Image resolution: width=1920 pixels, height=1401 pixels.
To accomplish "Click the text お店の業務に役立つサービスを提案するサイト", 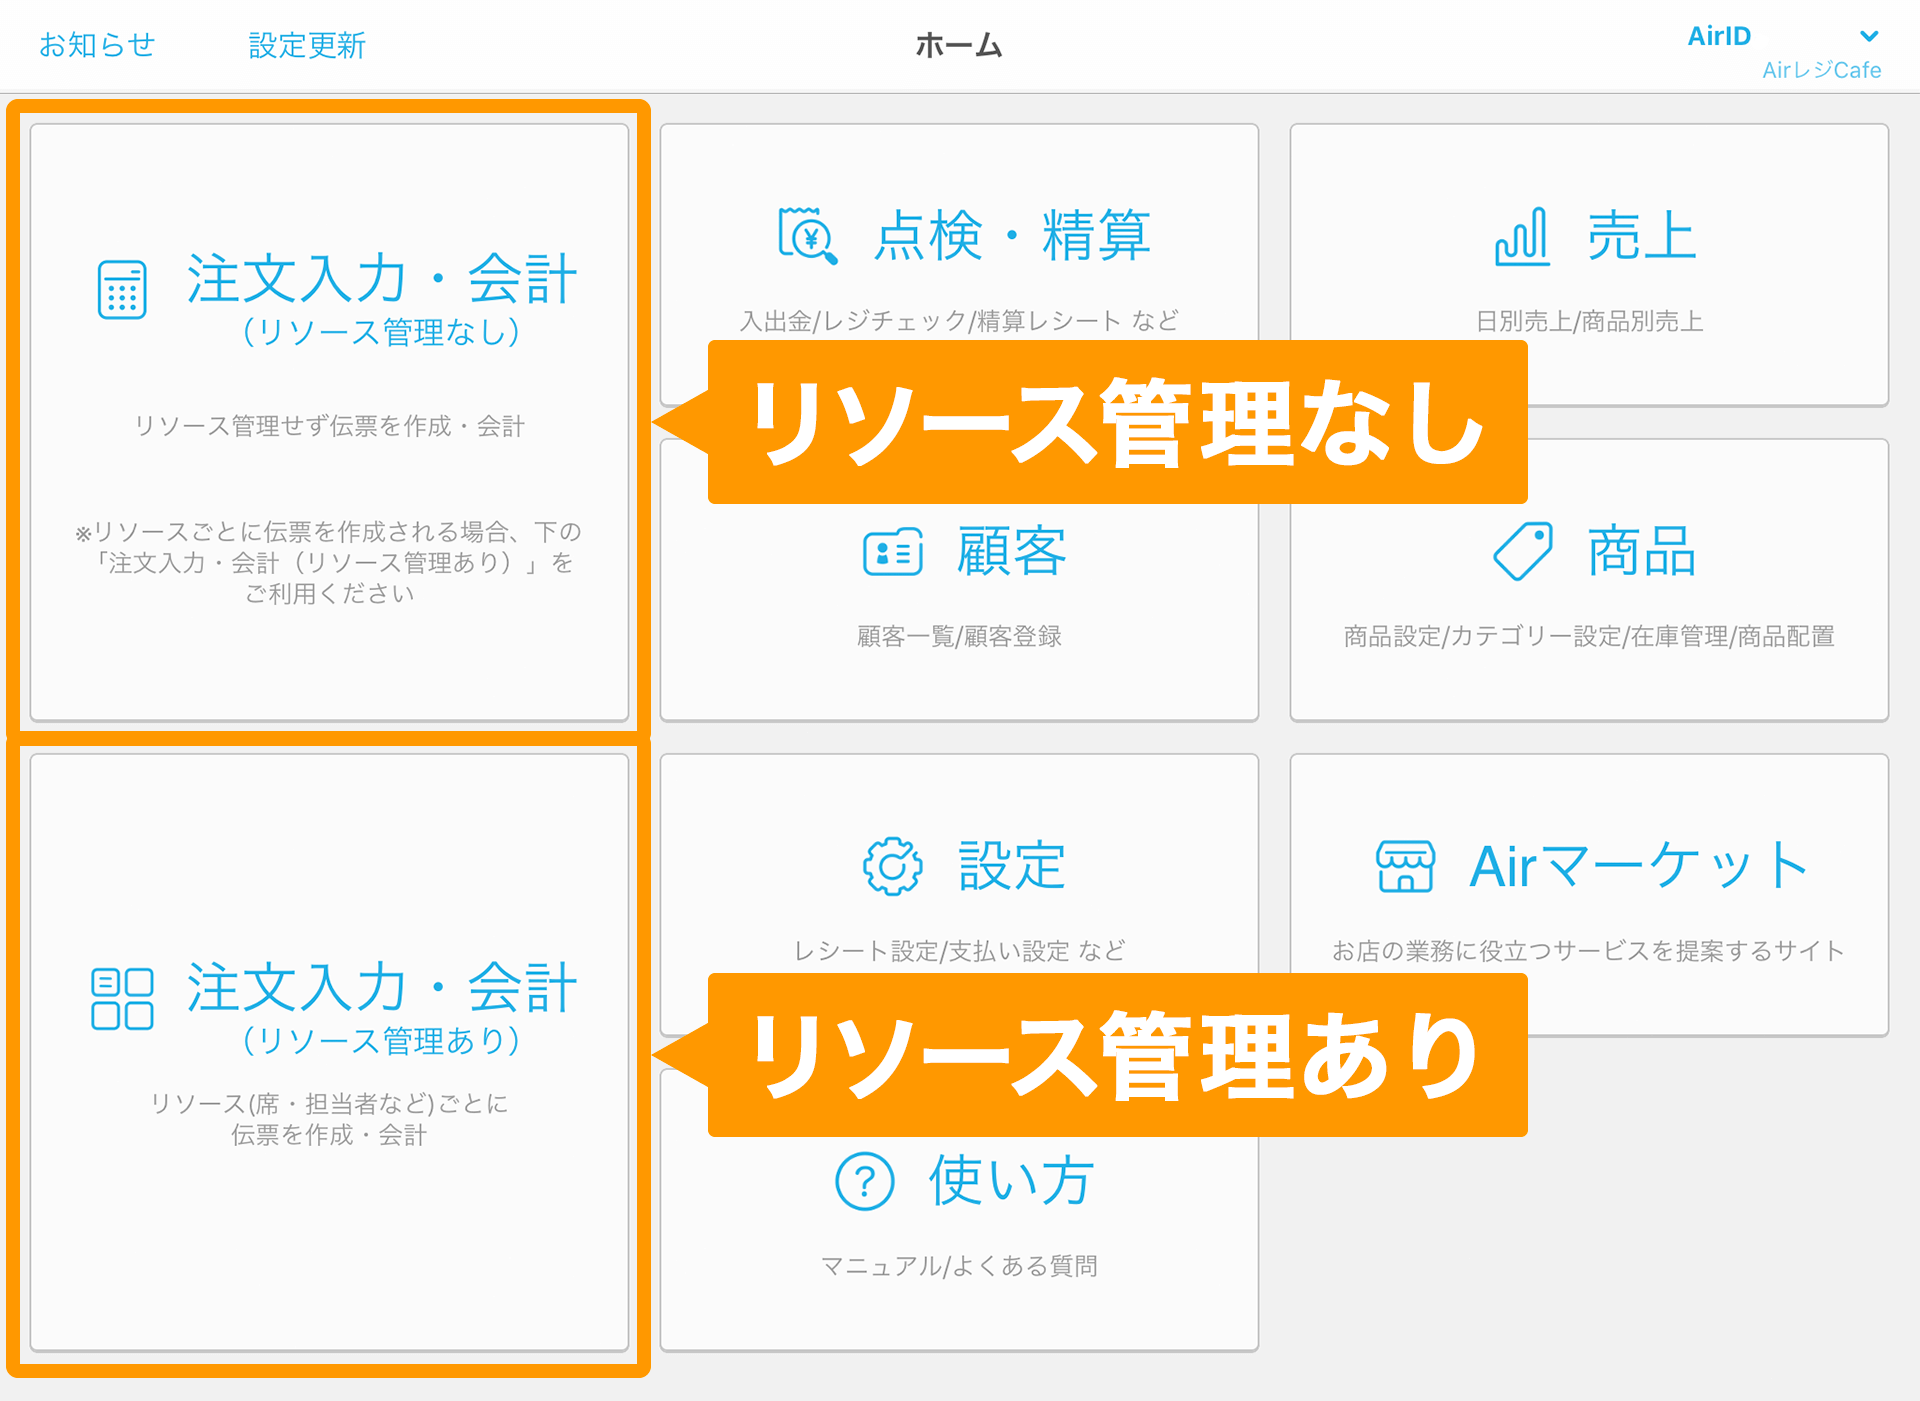I will [1589, 951].
